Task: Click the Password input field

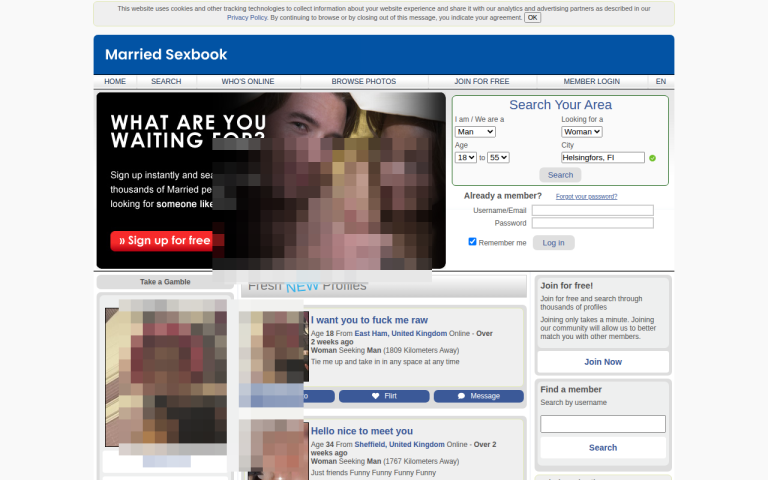Action: click(593, 223)
